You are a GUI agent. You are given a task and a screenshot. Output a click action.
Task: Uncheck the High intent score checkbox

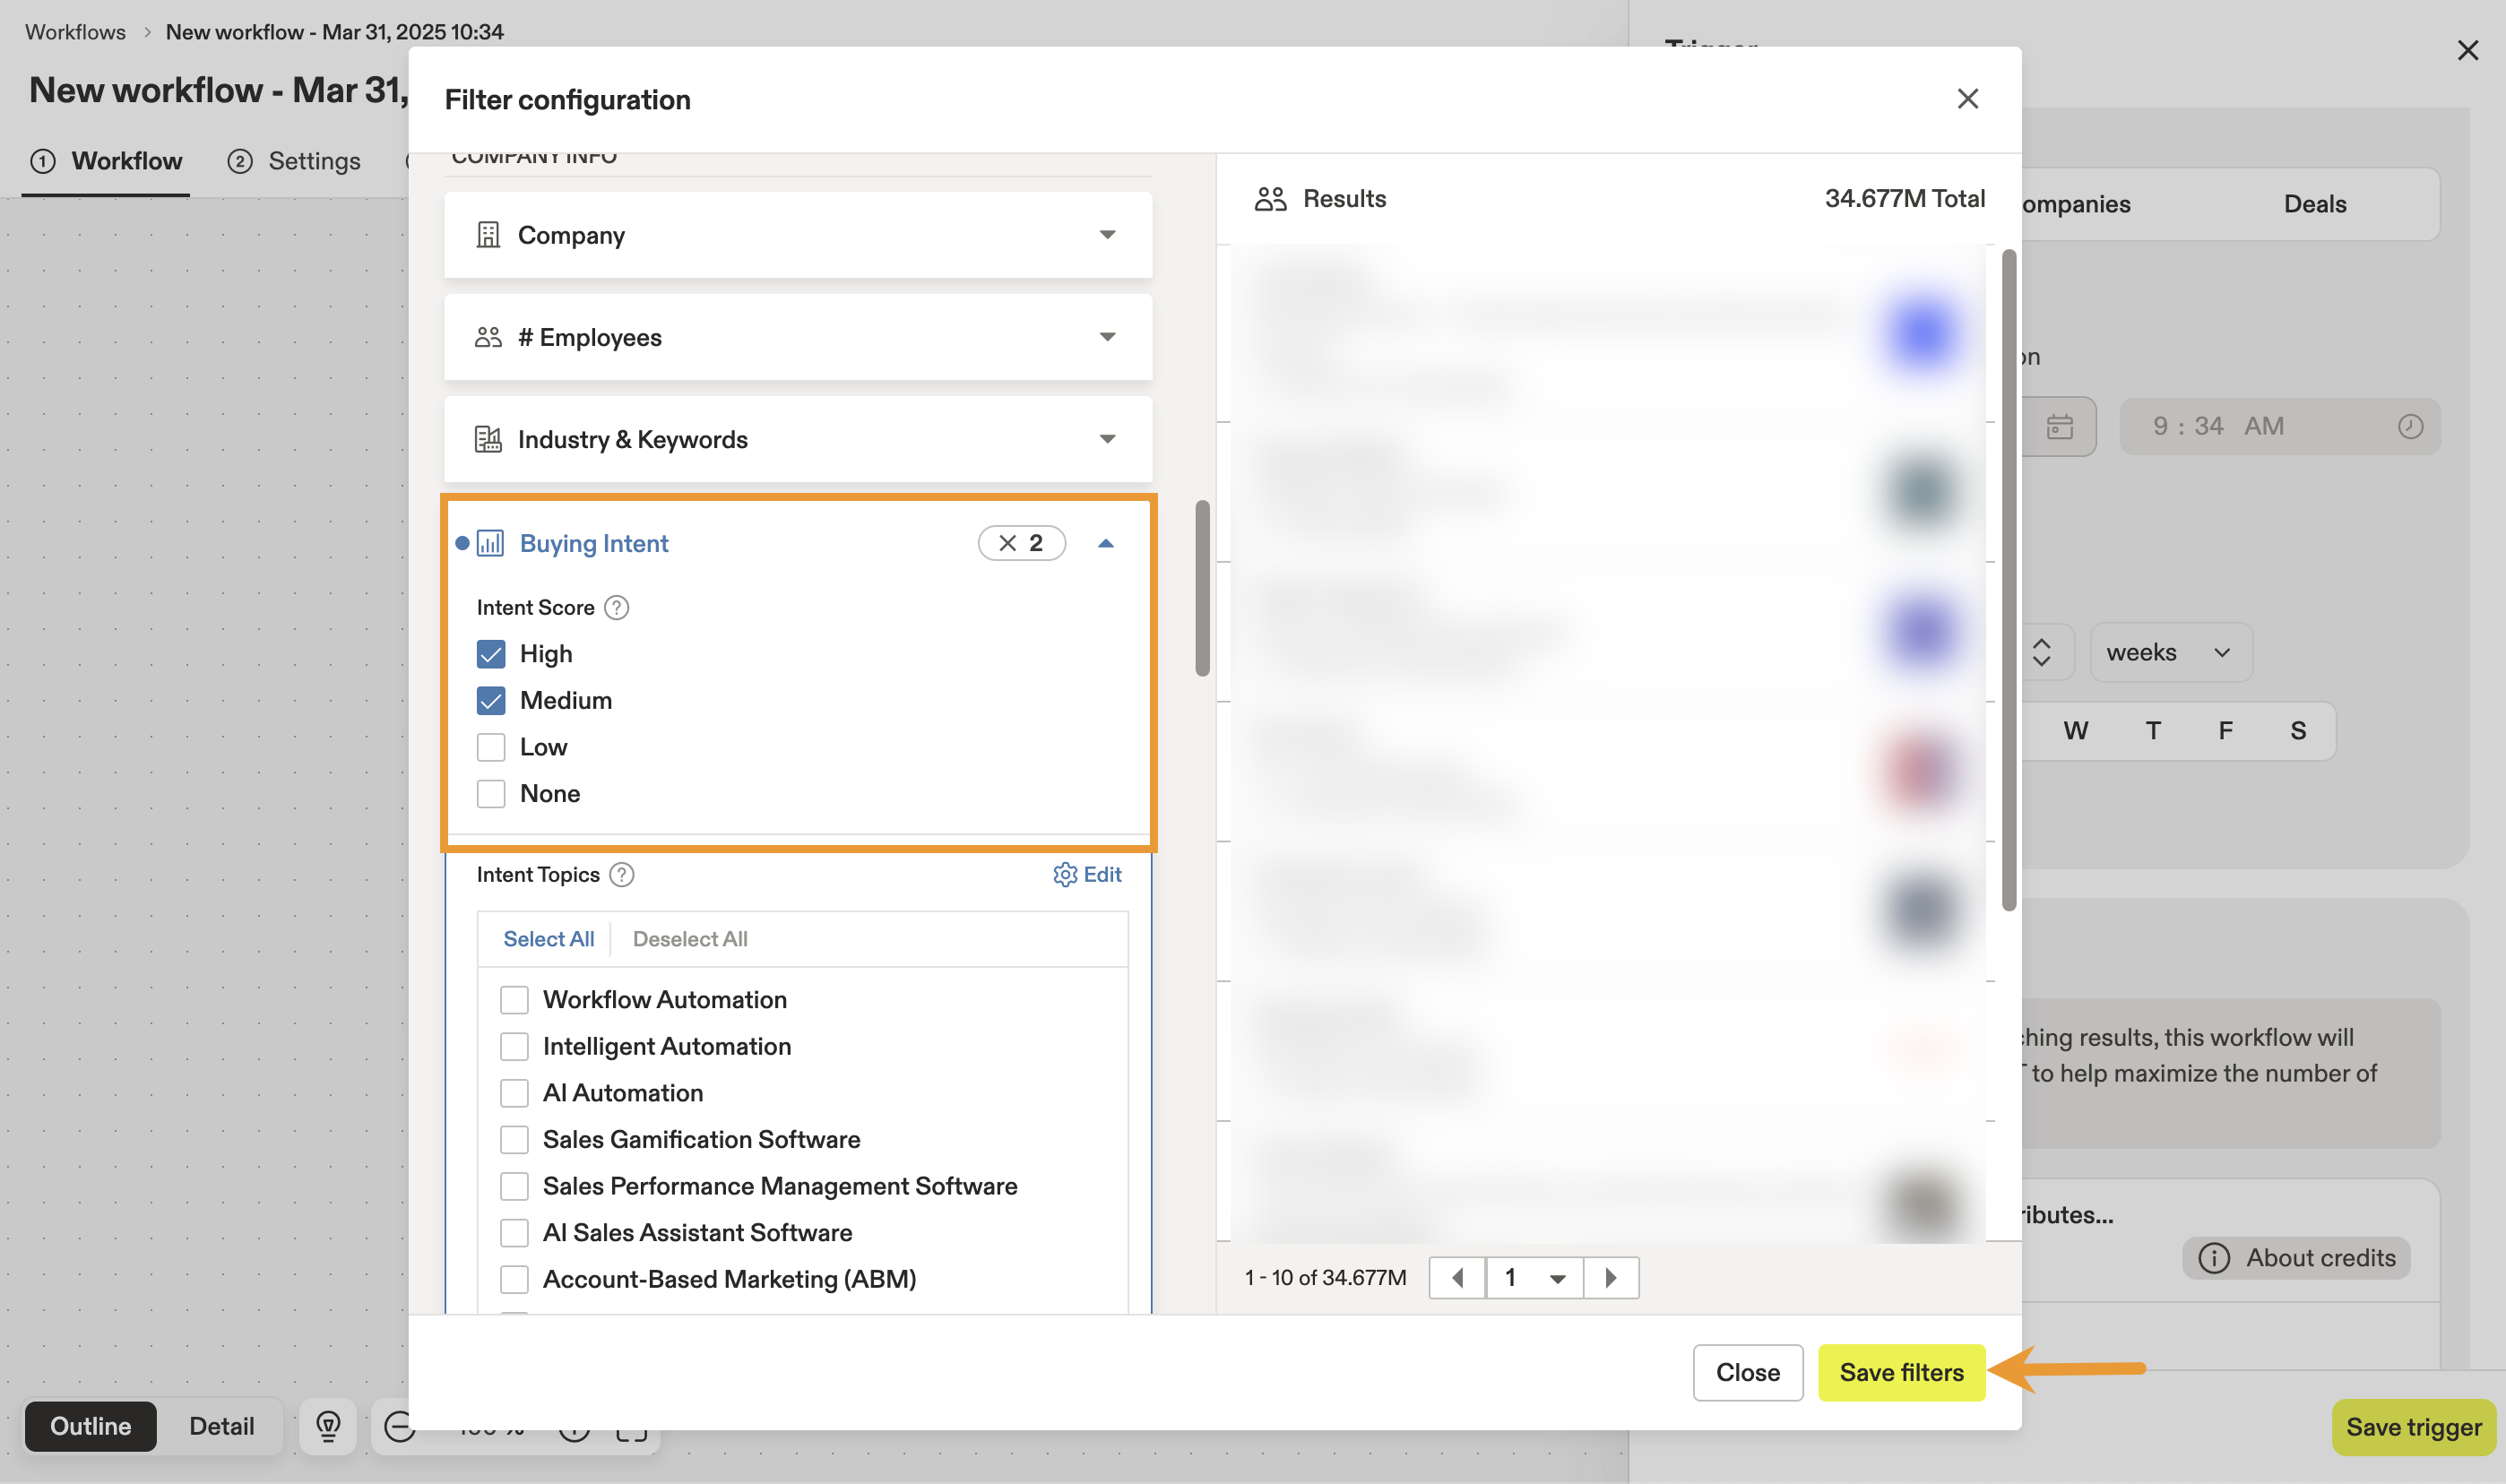pos(491,654)
